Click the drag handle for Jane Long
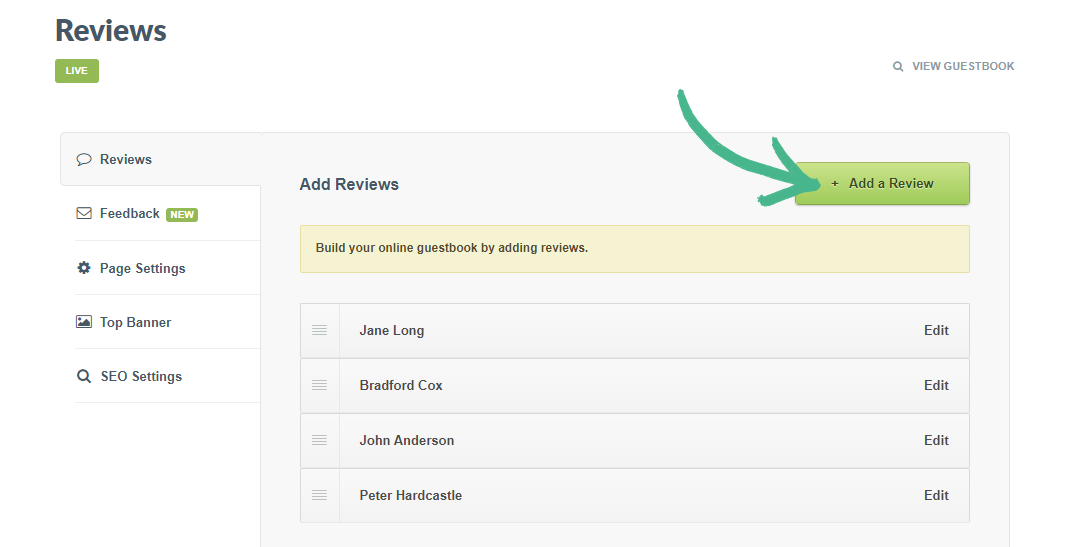The height and width of the screenshot is (547, 1075). pos(319,330)
